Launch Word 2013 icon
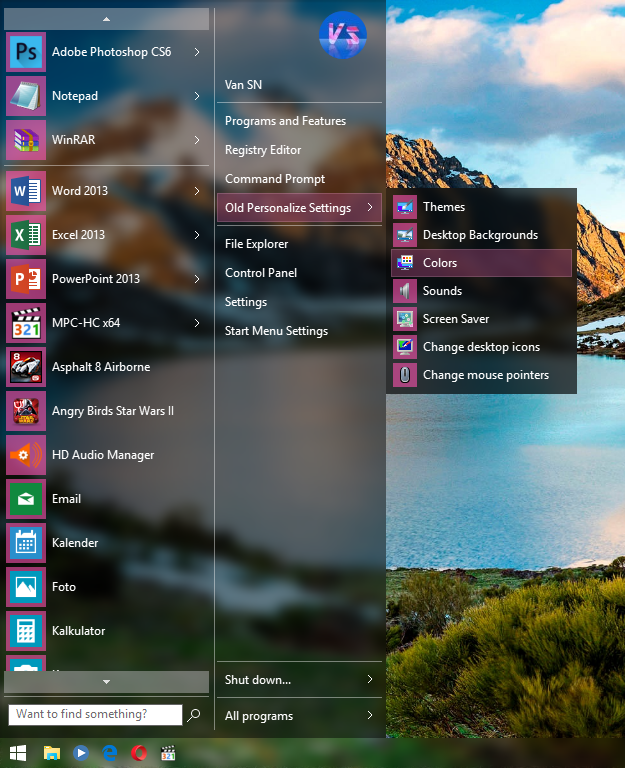This screenshot has width=625, height=768. click(x=26, y=191)
